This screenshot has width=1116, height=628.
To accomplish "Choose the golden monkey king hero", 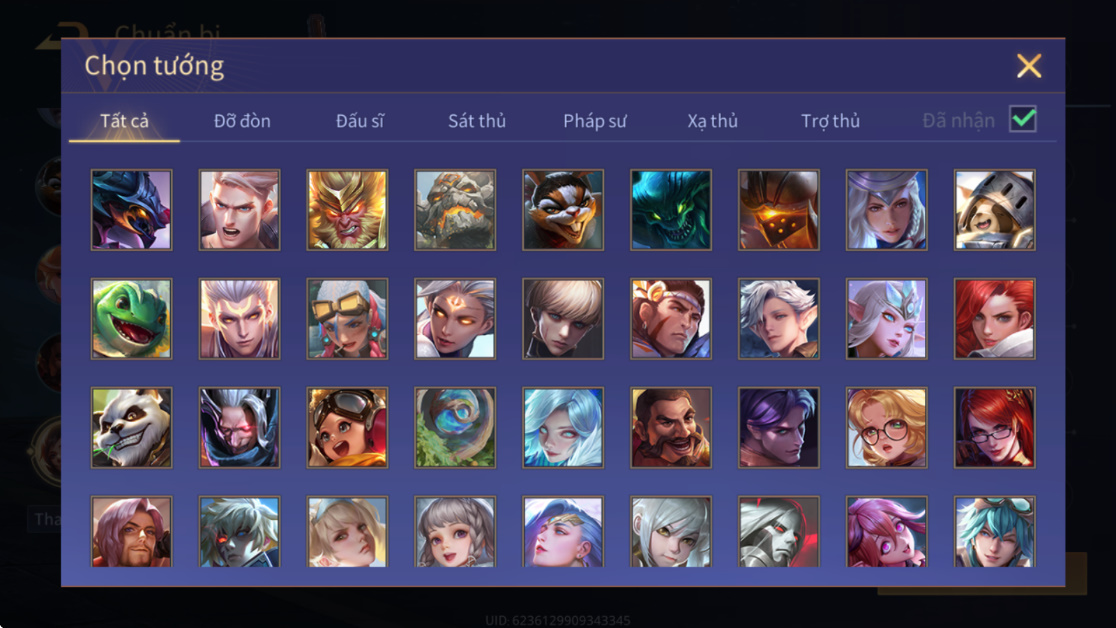I will (x=347, y=210).
